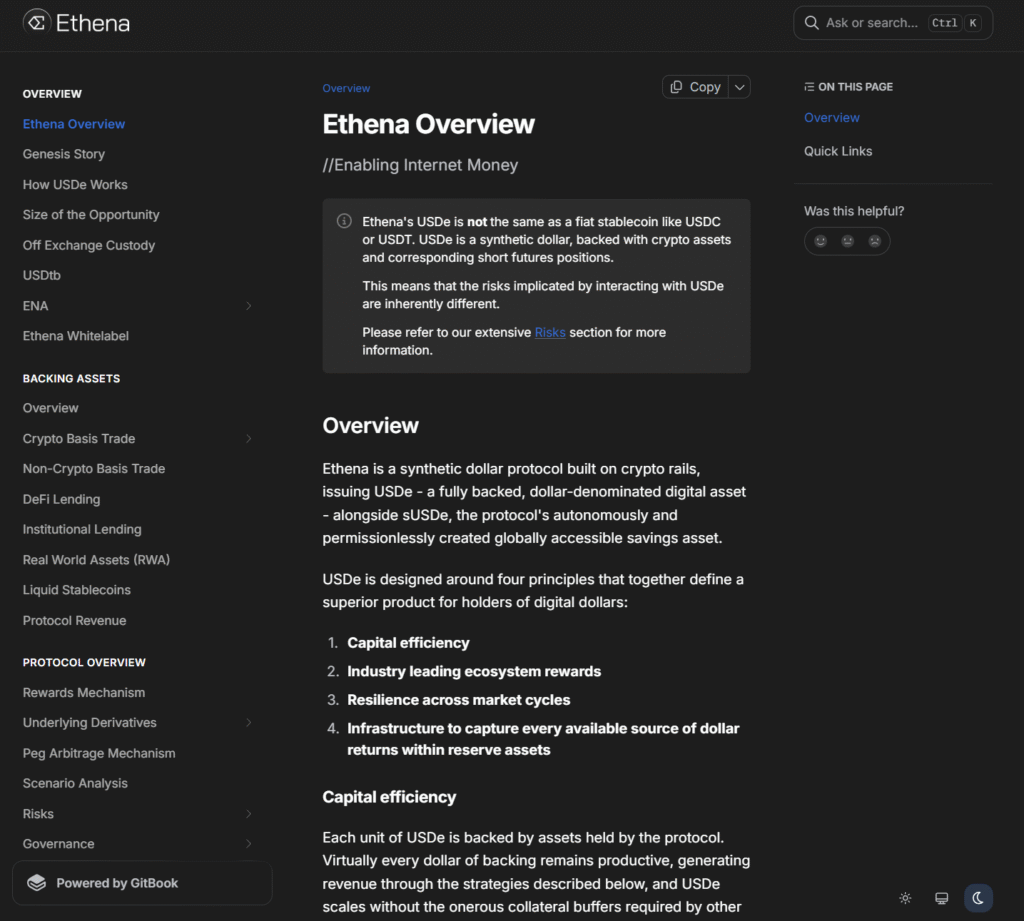Follow the Risks link in notice
The image size is (1024, 921).
550,332
